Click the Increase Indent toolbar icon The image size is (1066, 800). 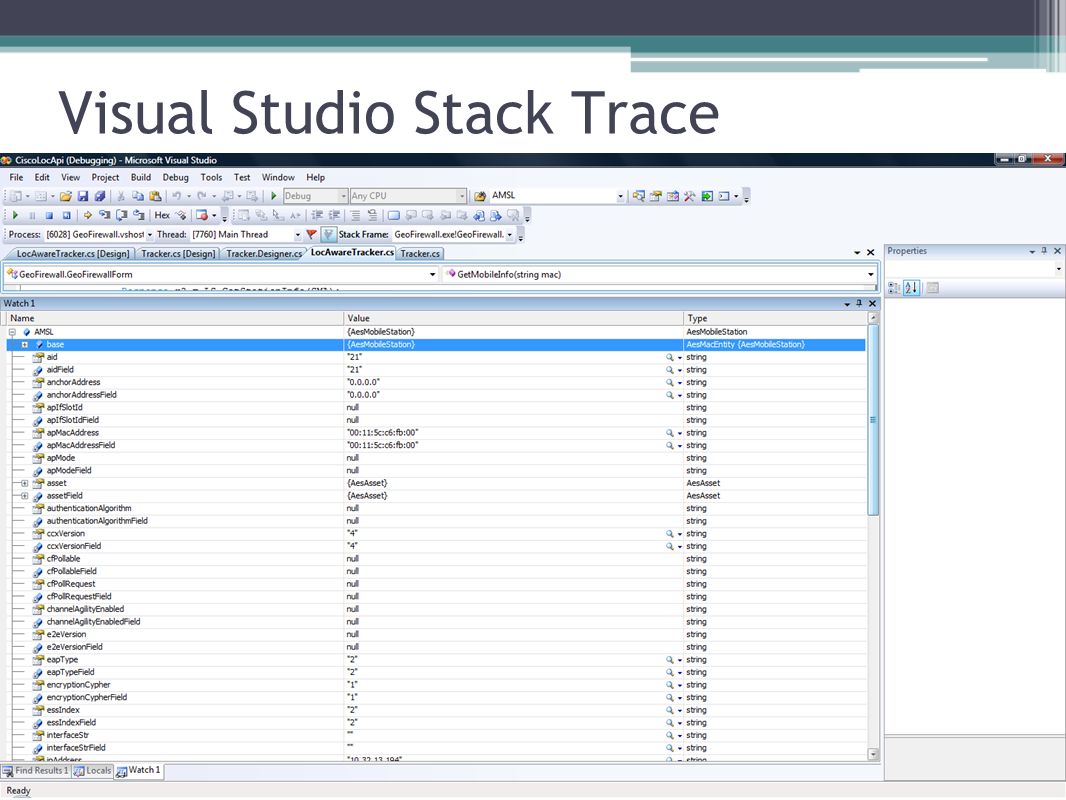tap(334, 215)
